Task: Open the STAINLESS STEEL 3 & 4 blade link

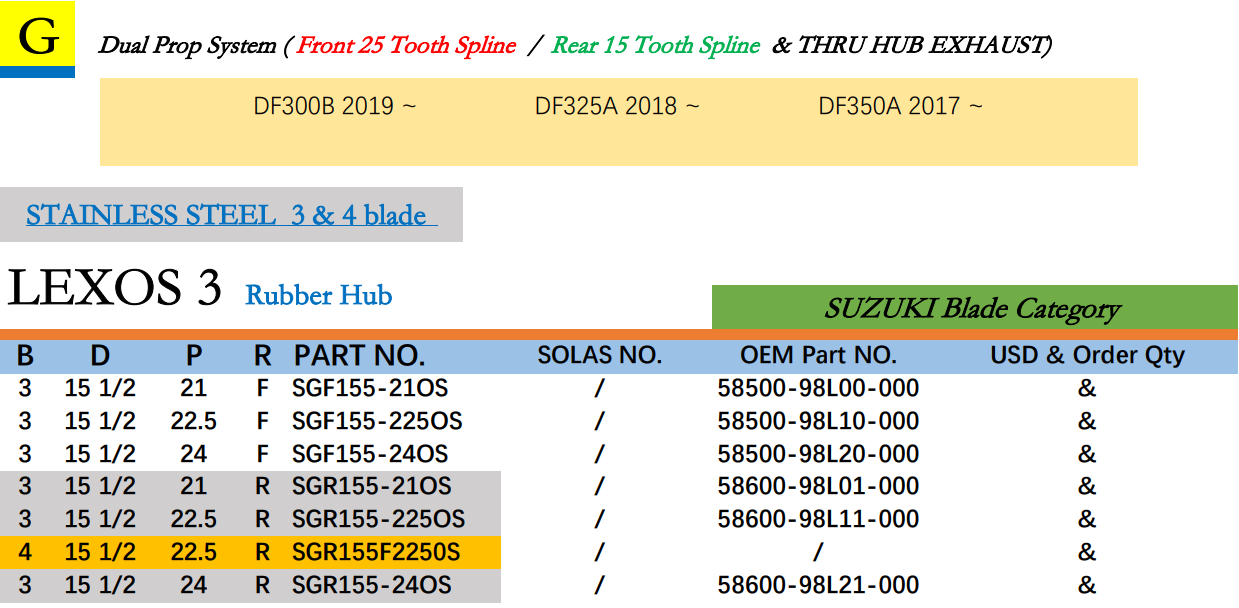Action: tap(231, 215)
